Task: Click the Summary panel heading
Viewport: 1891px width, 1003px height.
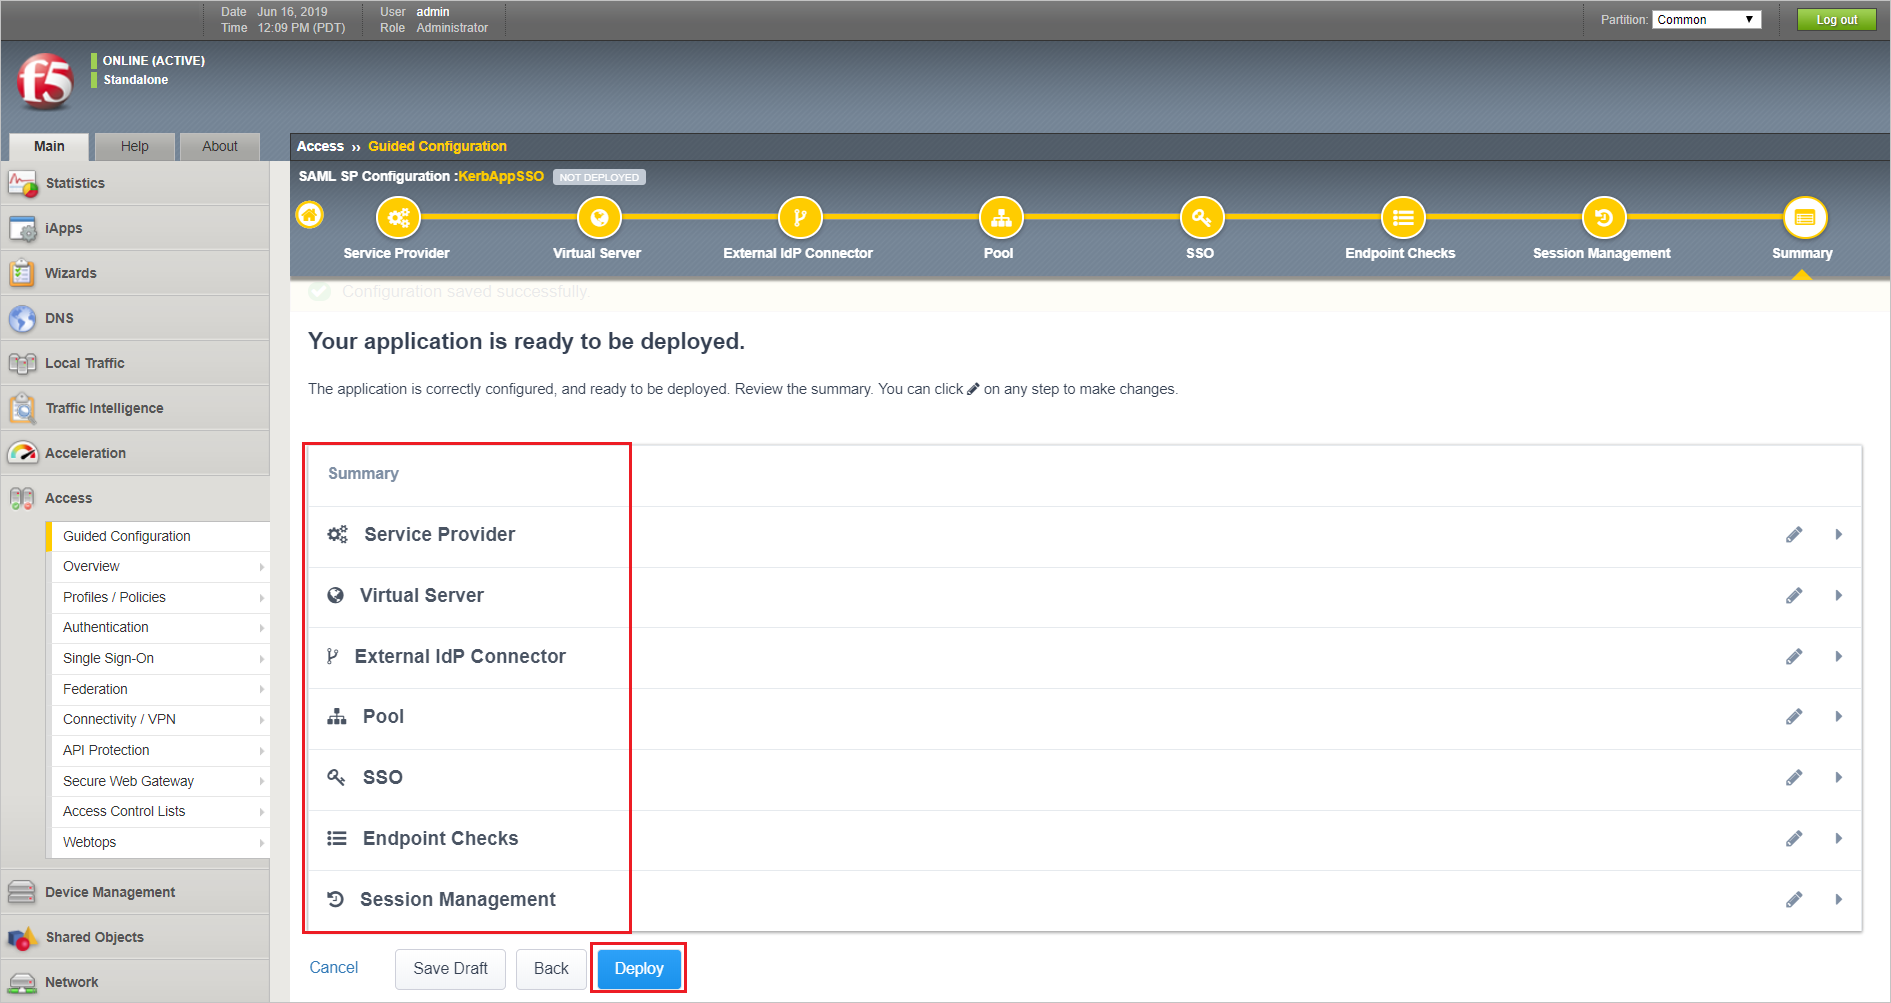Action: (363, 473)
